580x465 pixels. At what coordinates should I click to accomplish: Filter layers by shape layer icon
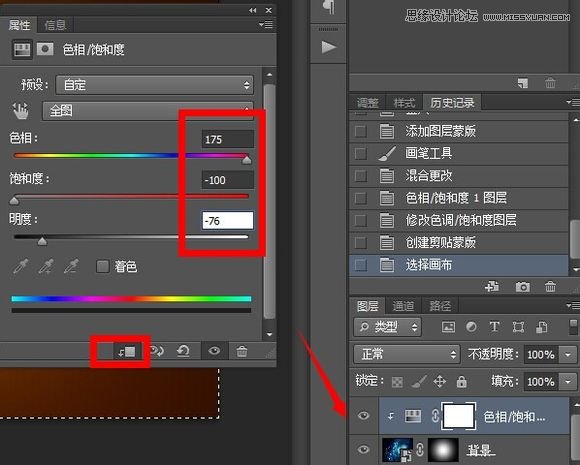click(x=518, y=327)
